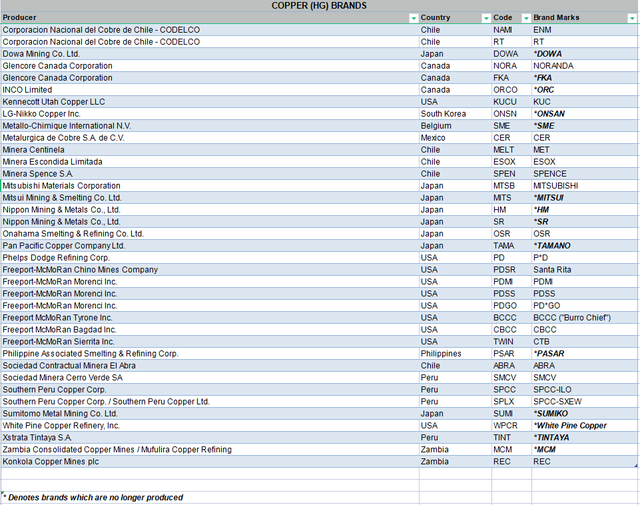Select the Kennecott Utah Copper LLC cell
Viewport: 640px width, 505px height.
210,102
